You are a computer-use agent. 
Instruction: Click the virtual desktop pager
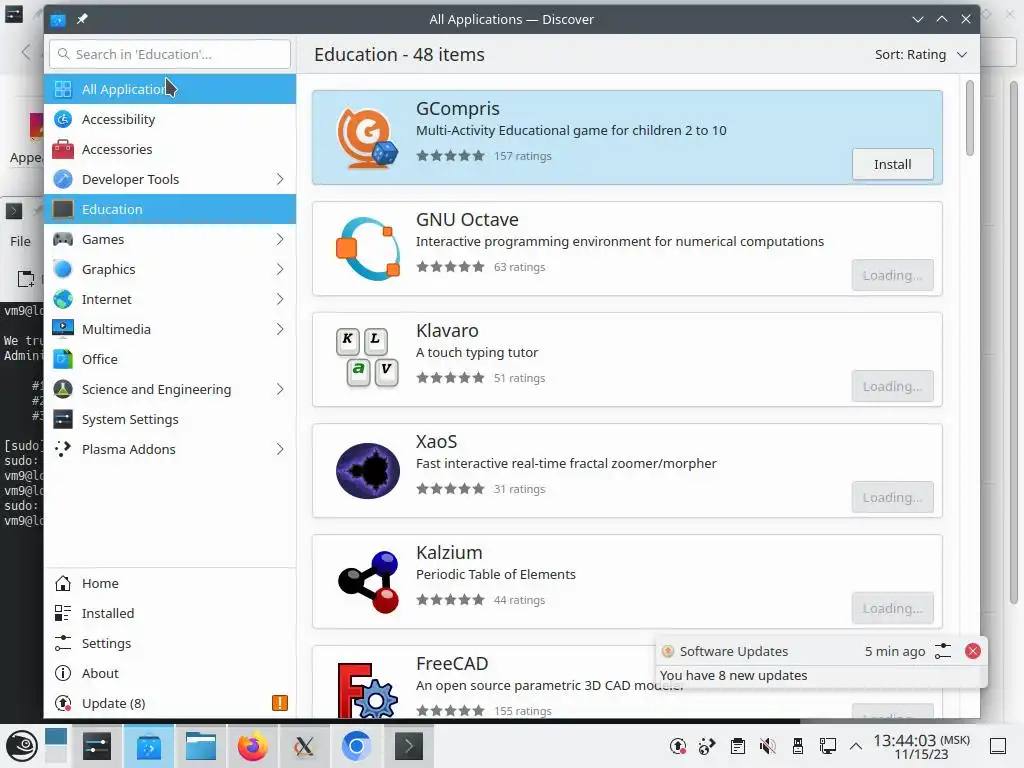coord(56,746)
